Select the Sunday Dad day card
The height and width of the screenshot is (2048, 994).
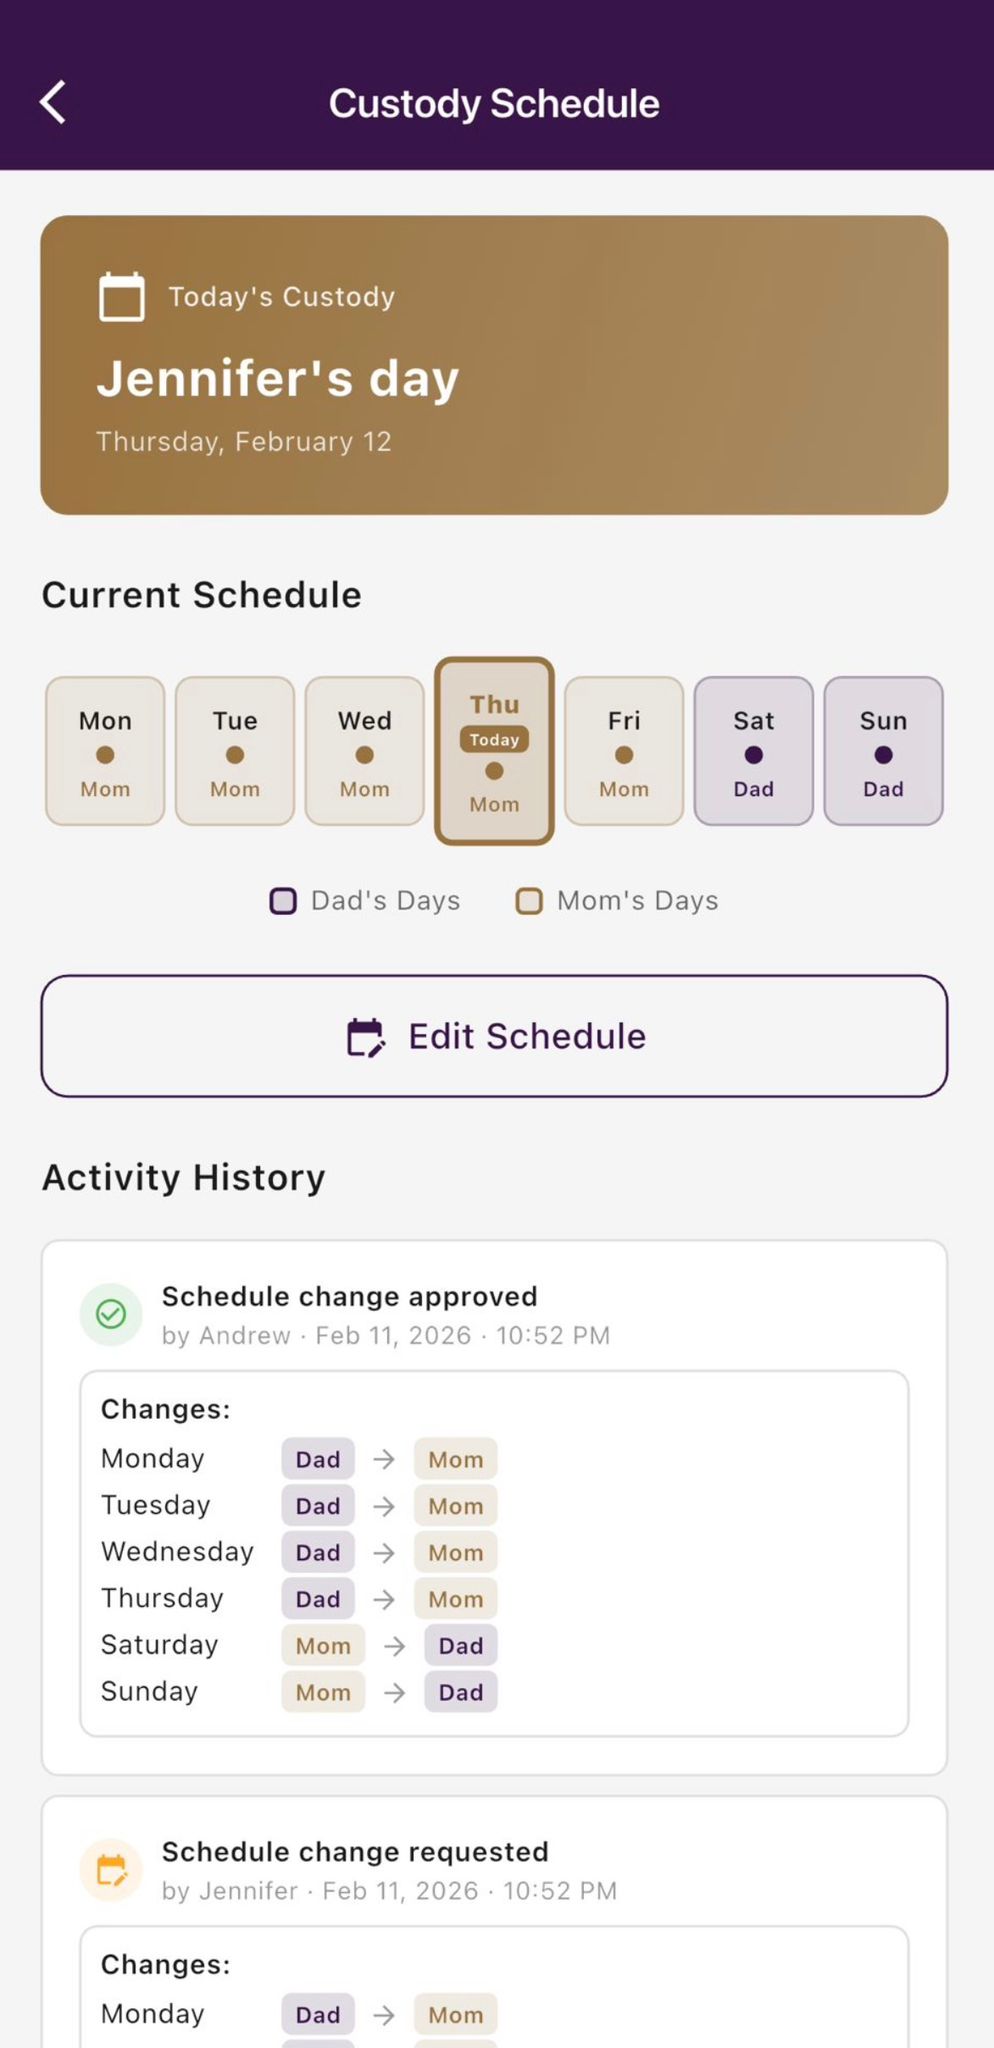coord(883,751)
